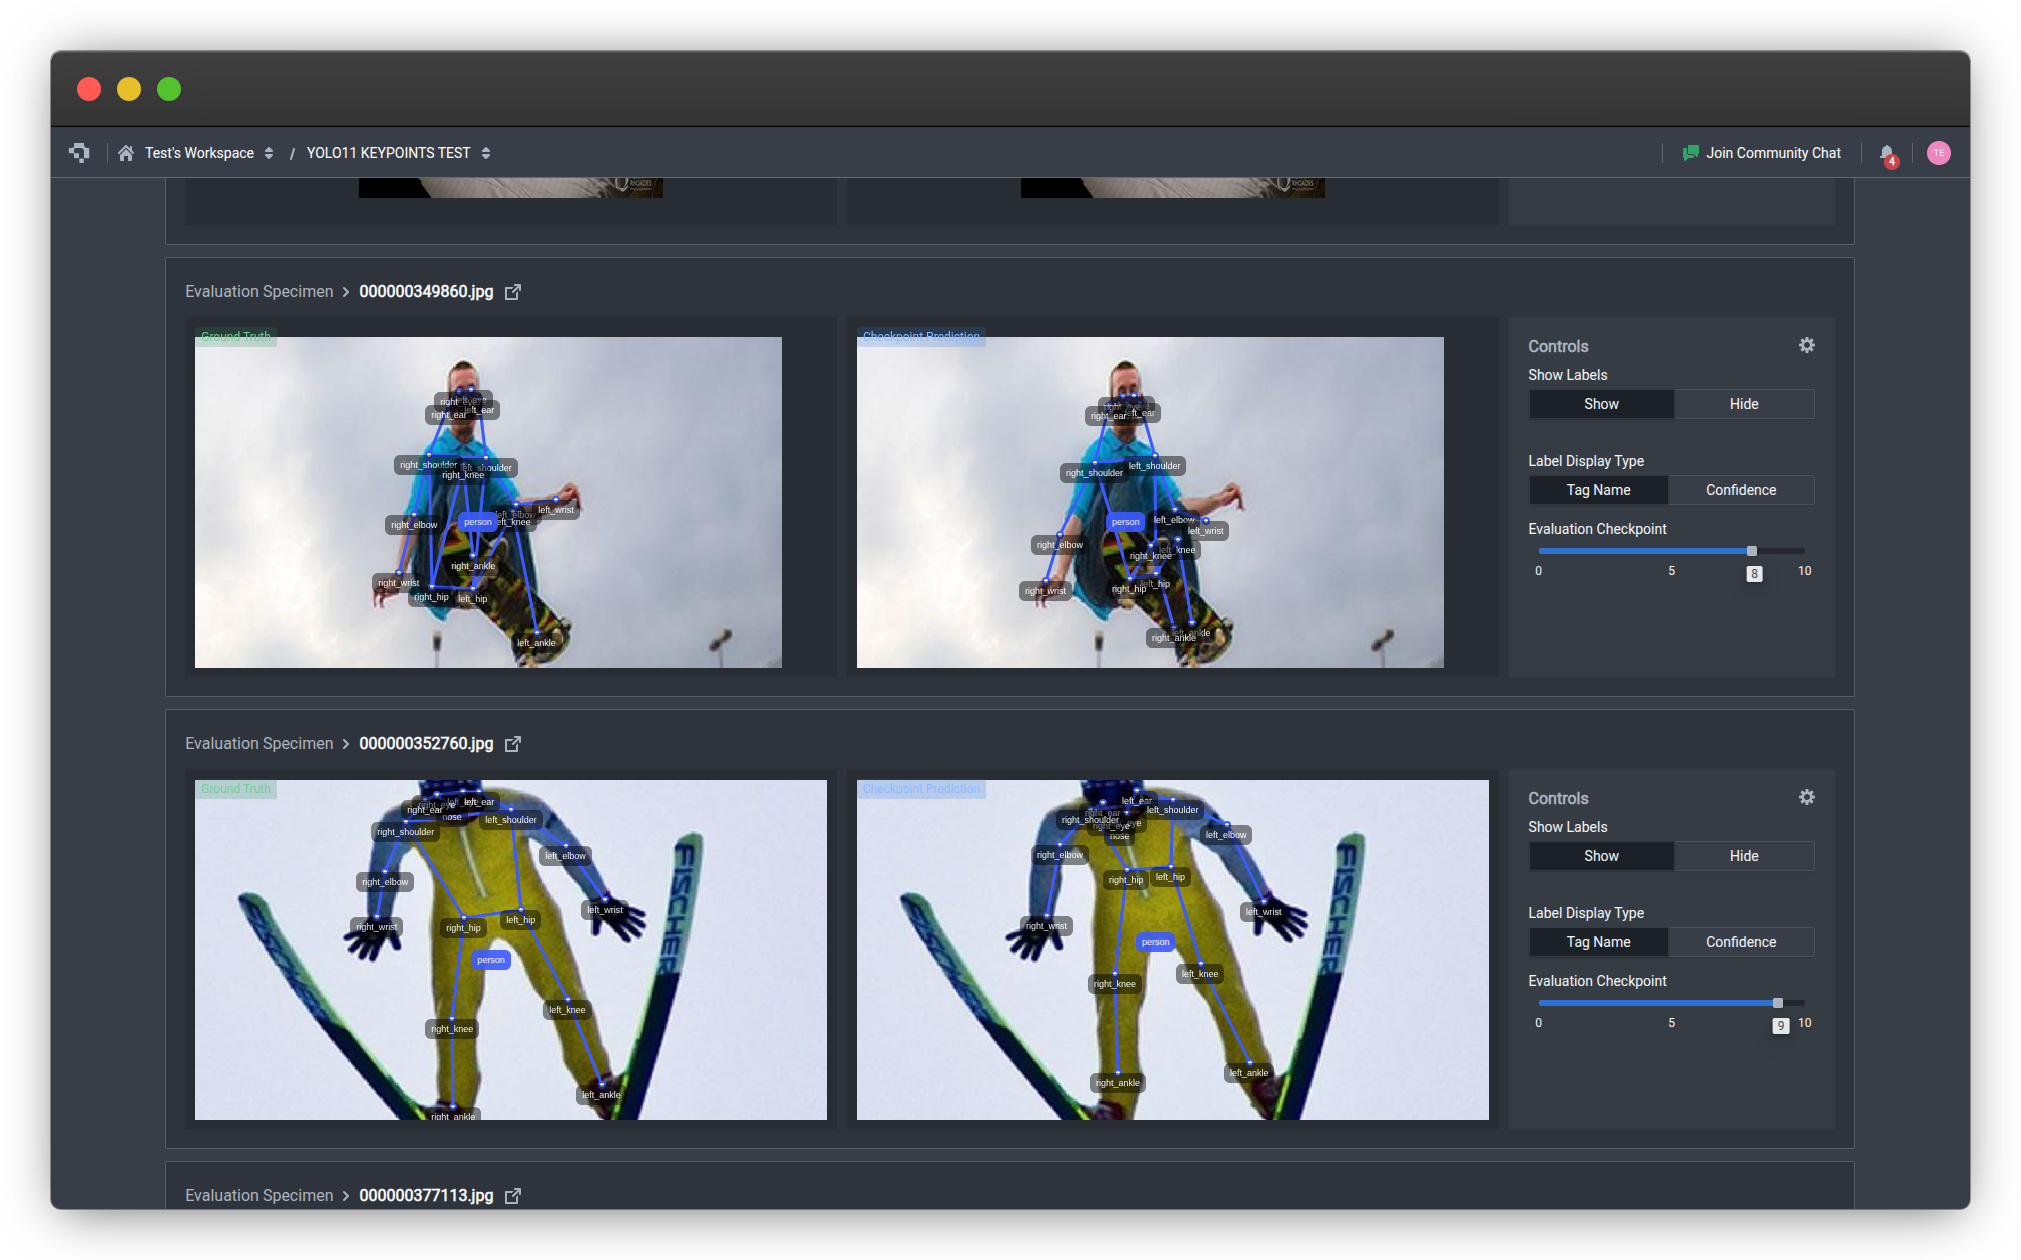The image size is (2021, 1260).
Task: Click the notifications bell showing 4 alerts
Action: 1886,152
